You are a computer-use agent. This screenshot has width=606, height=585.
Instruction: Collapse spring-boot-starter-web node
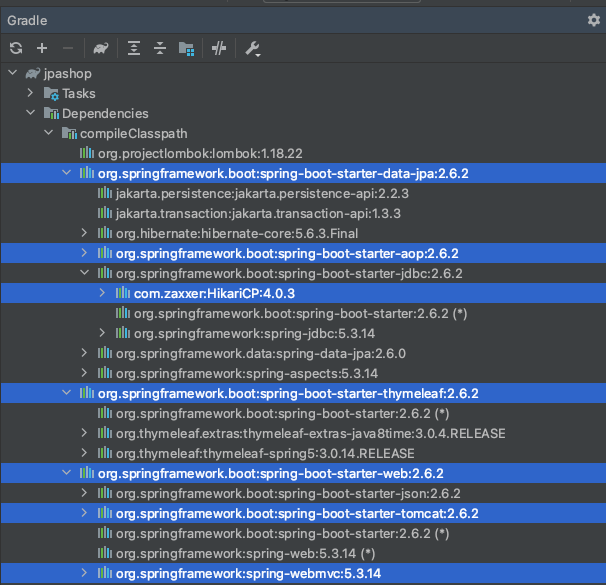coord(66,473)
